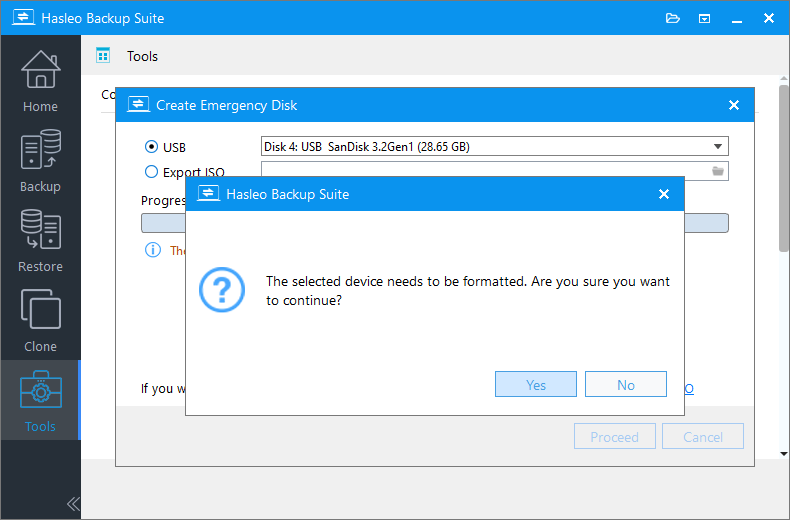Select the Export ISO radio button

pyautogui.click(x=151, y=172)
